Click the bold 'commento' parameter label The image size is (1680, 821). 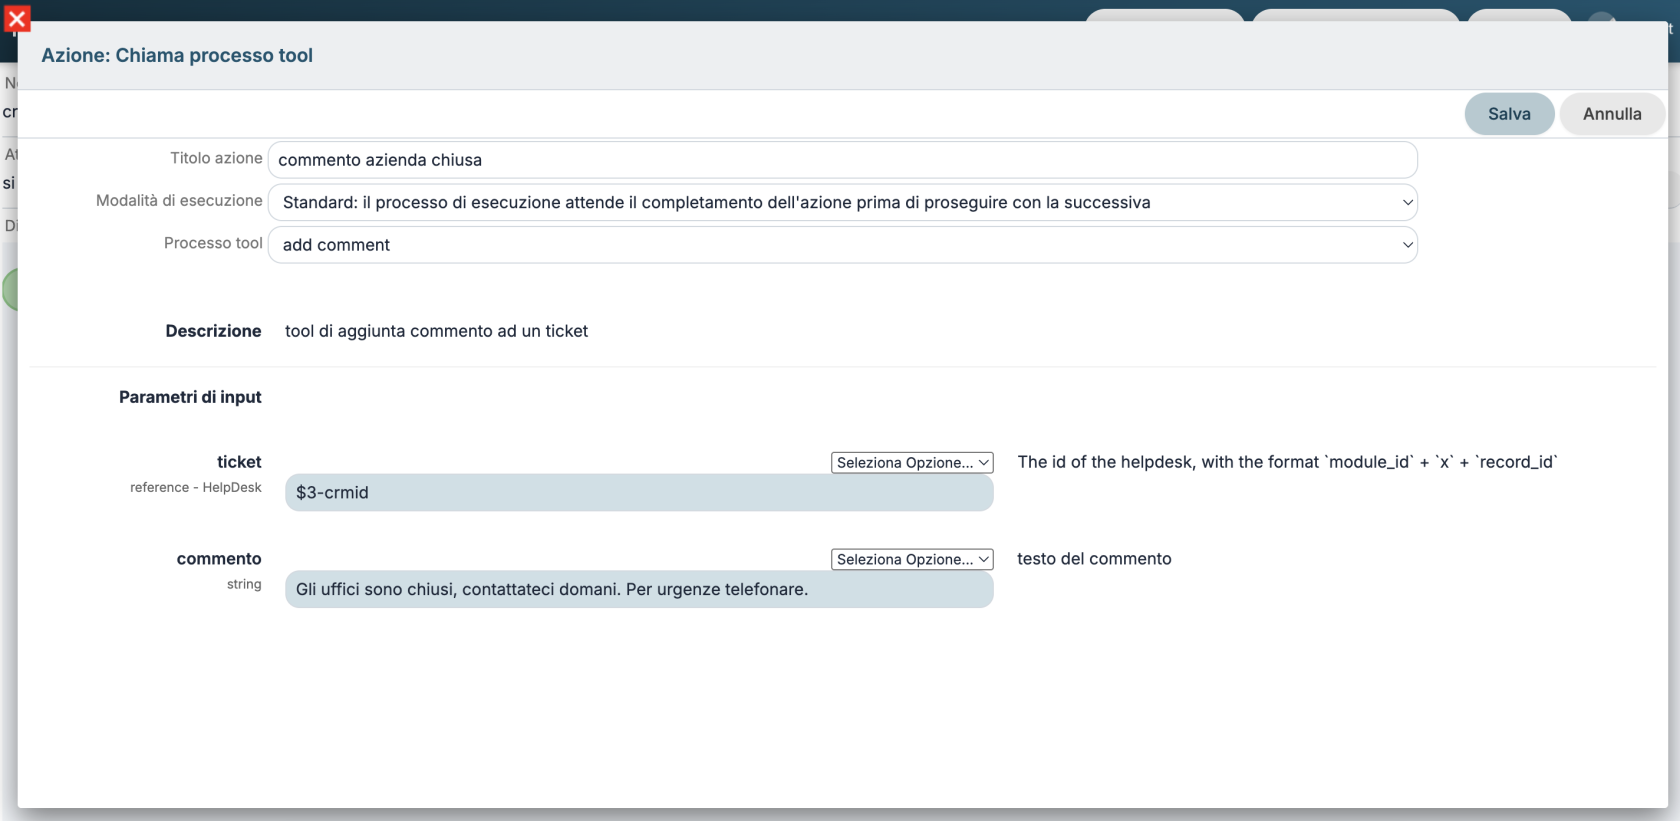click(219, 559)
